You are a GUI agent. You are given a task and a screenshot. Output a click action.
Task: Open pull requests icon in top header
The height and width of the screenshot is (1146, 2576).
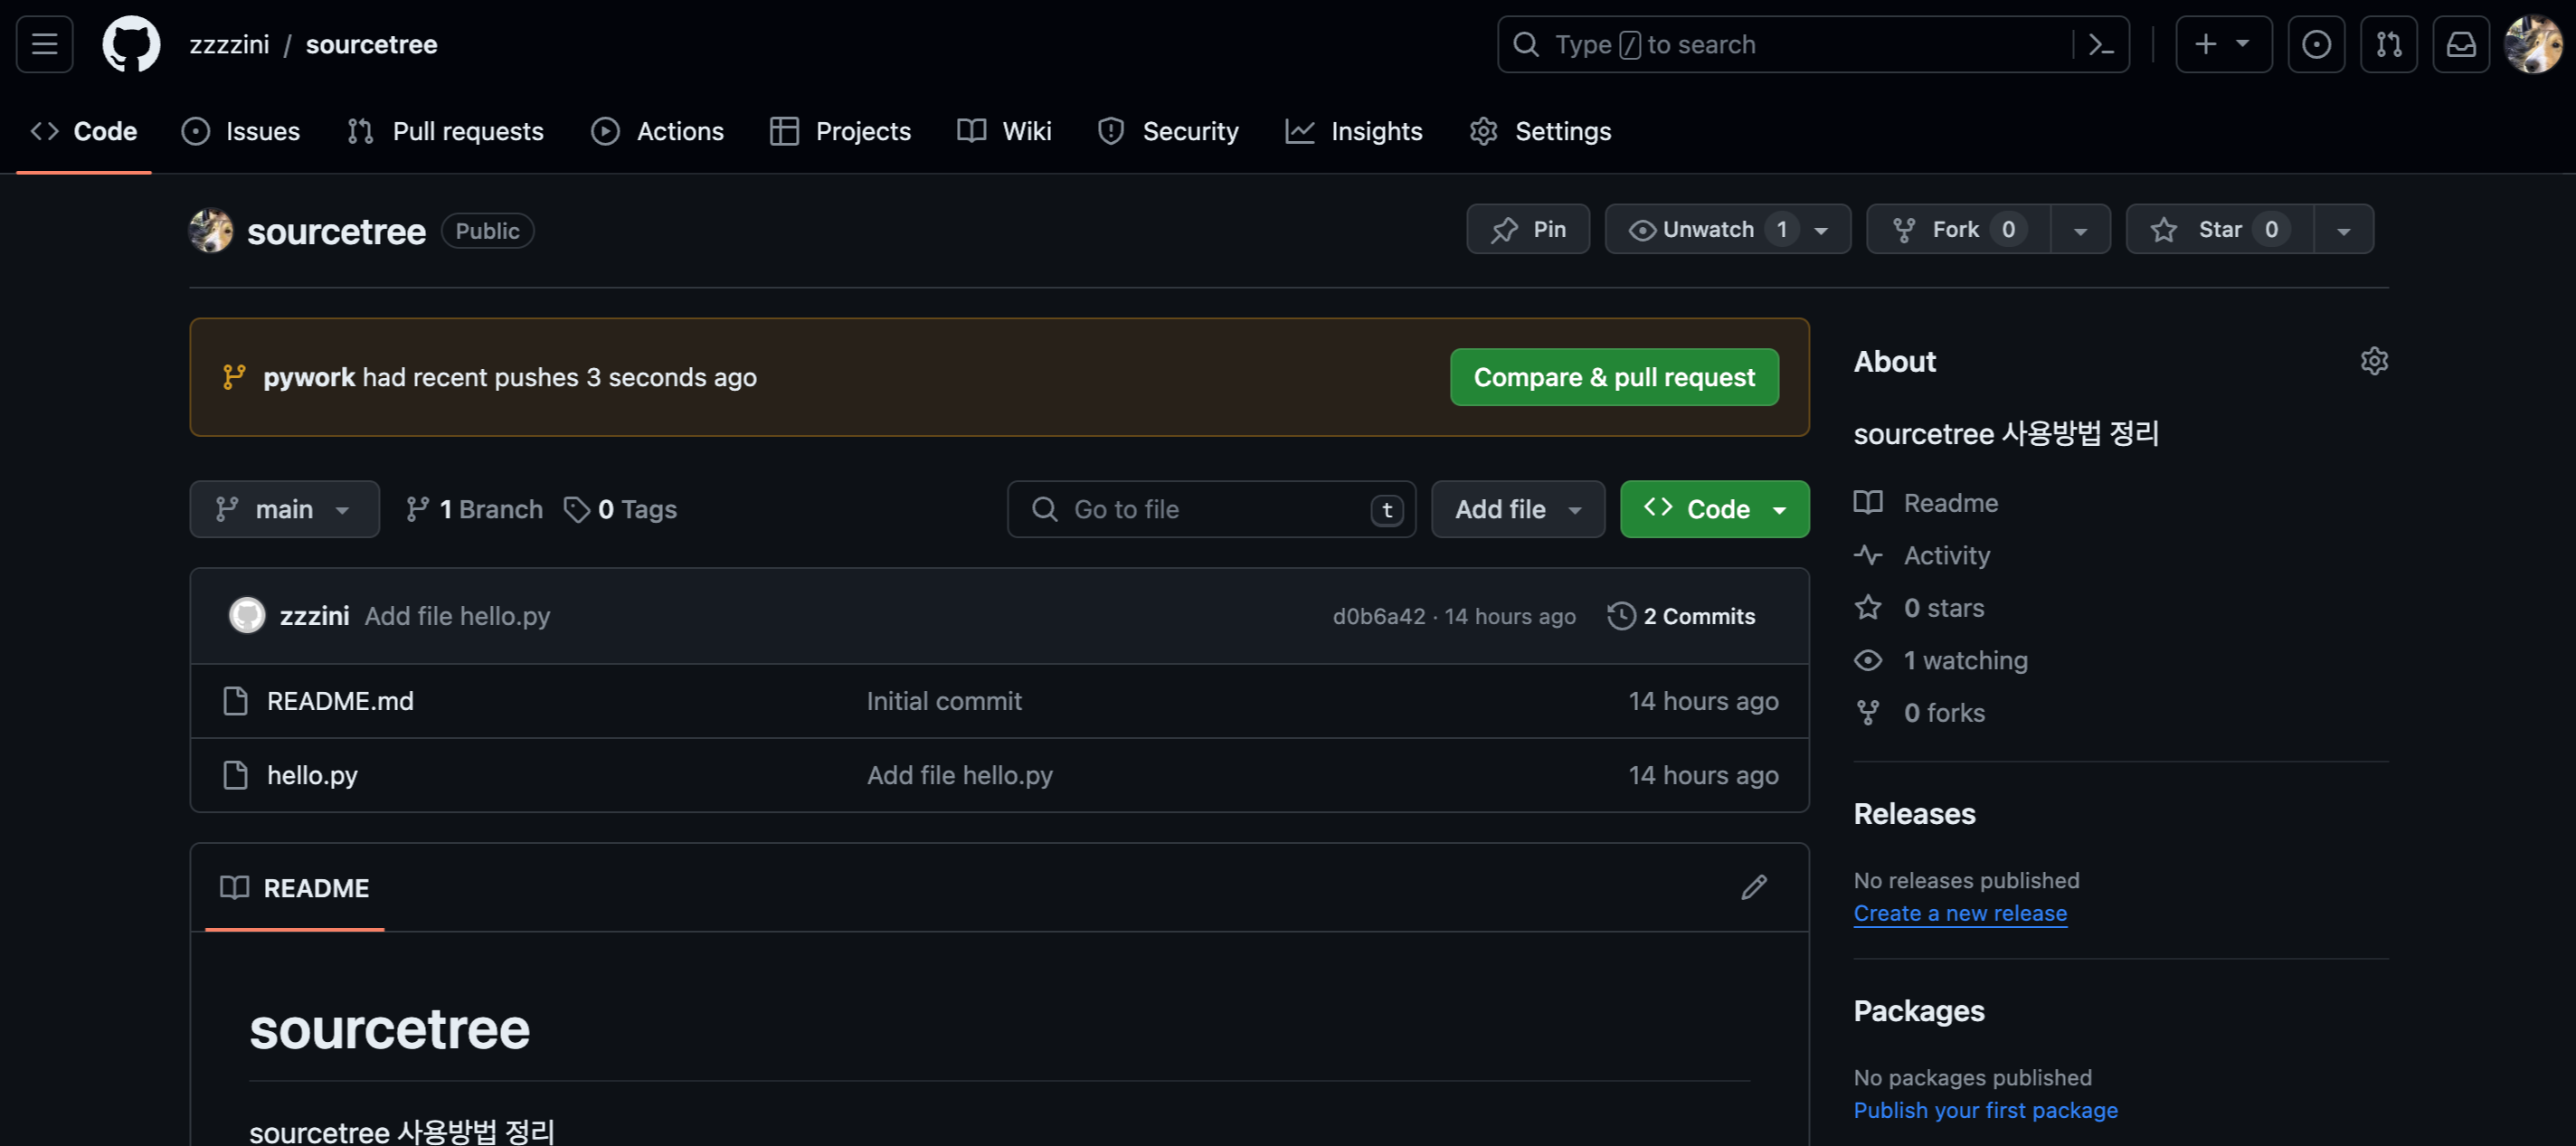tap(2388, 44)
